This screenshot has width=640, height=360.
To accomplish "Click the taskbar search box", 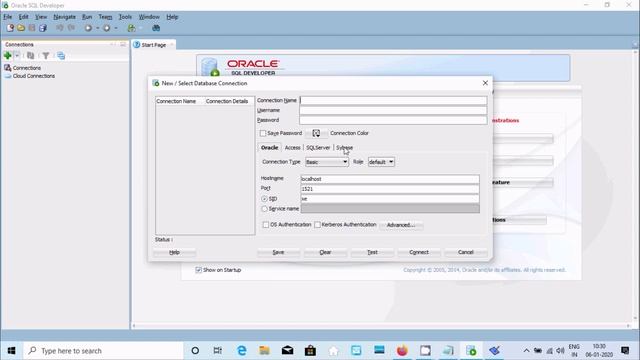I will click(104, 351).
